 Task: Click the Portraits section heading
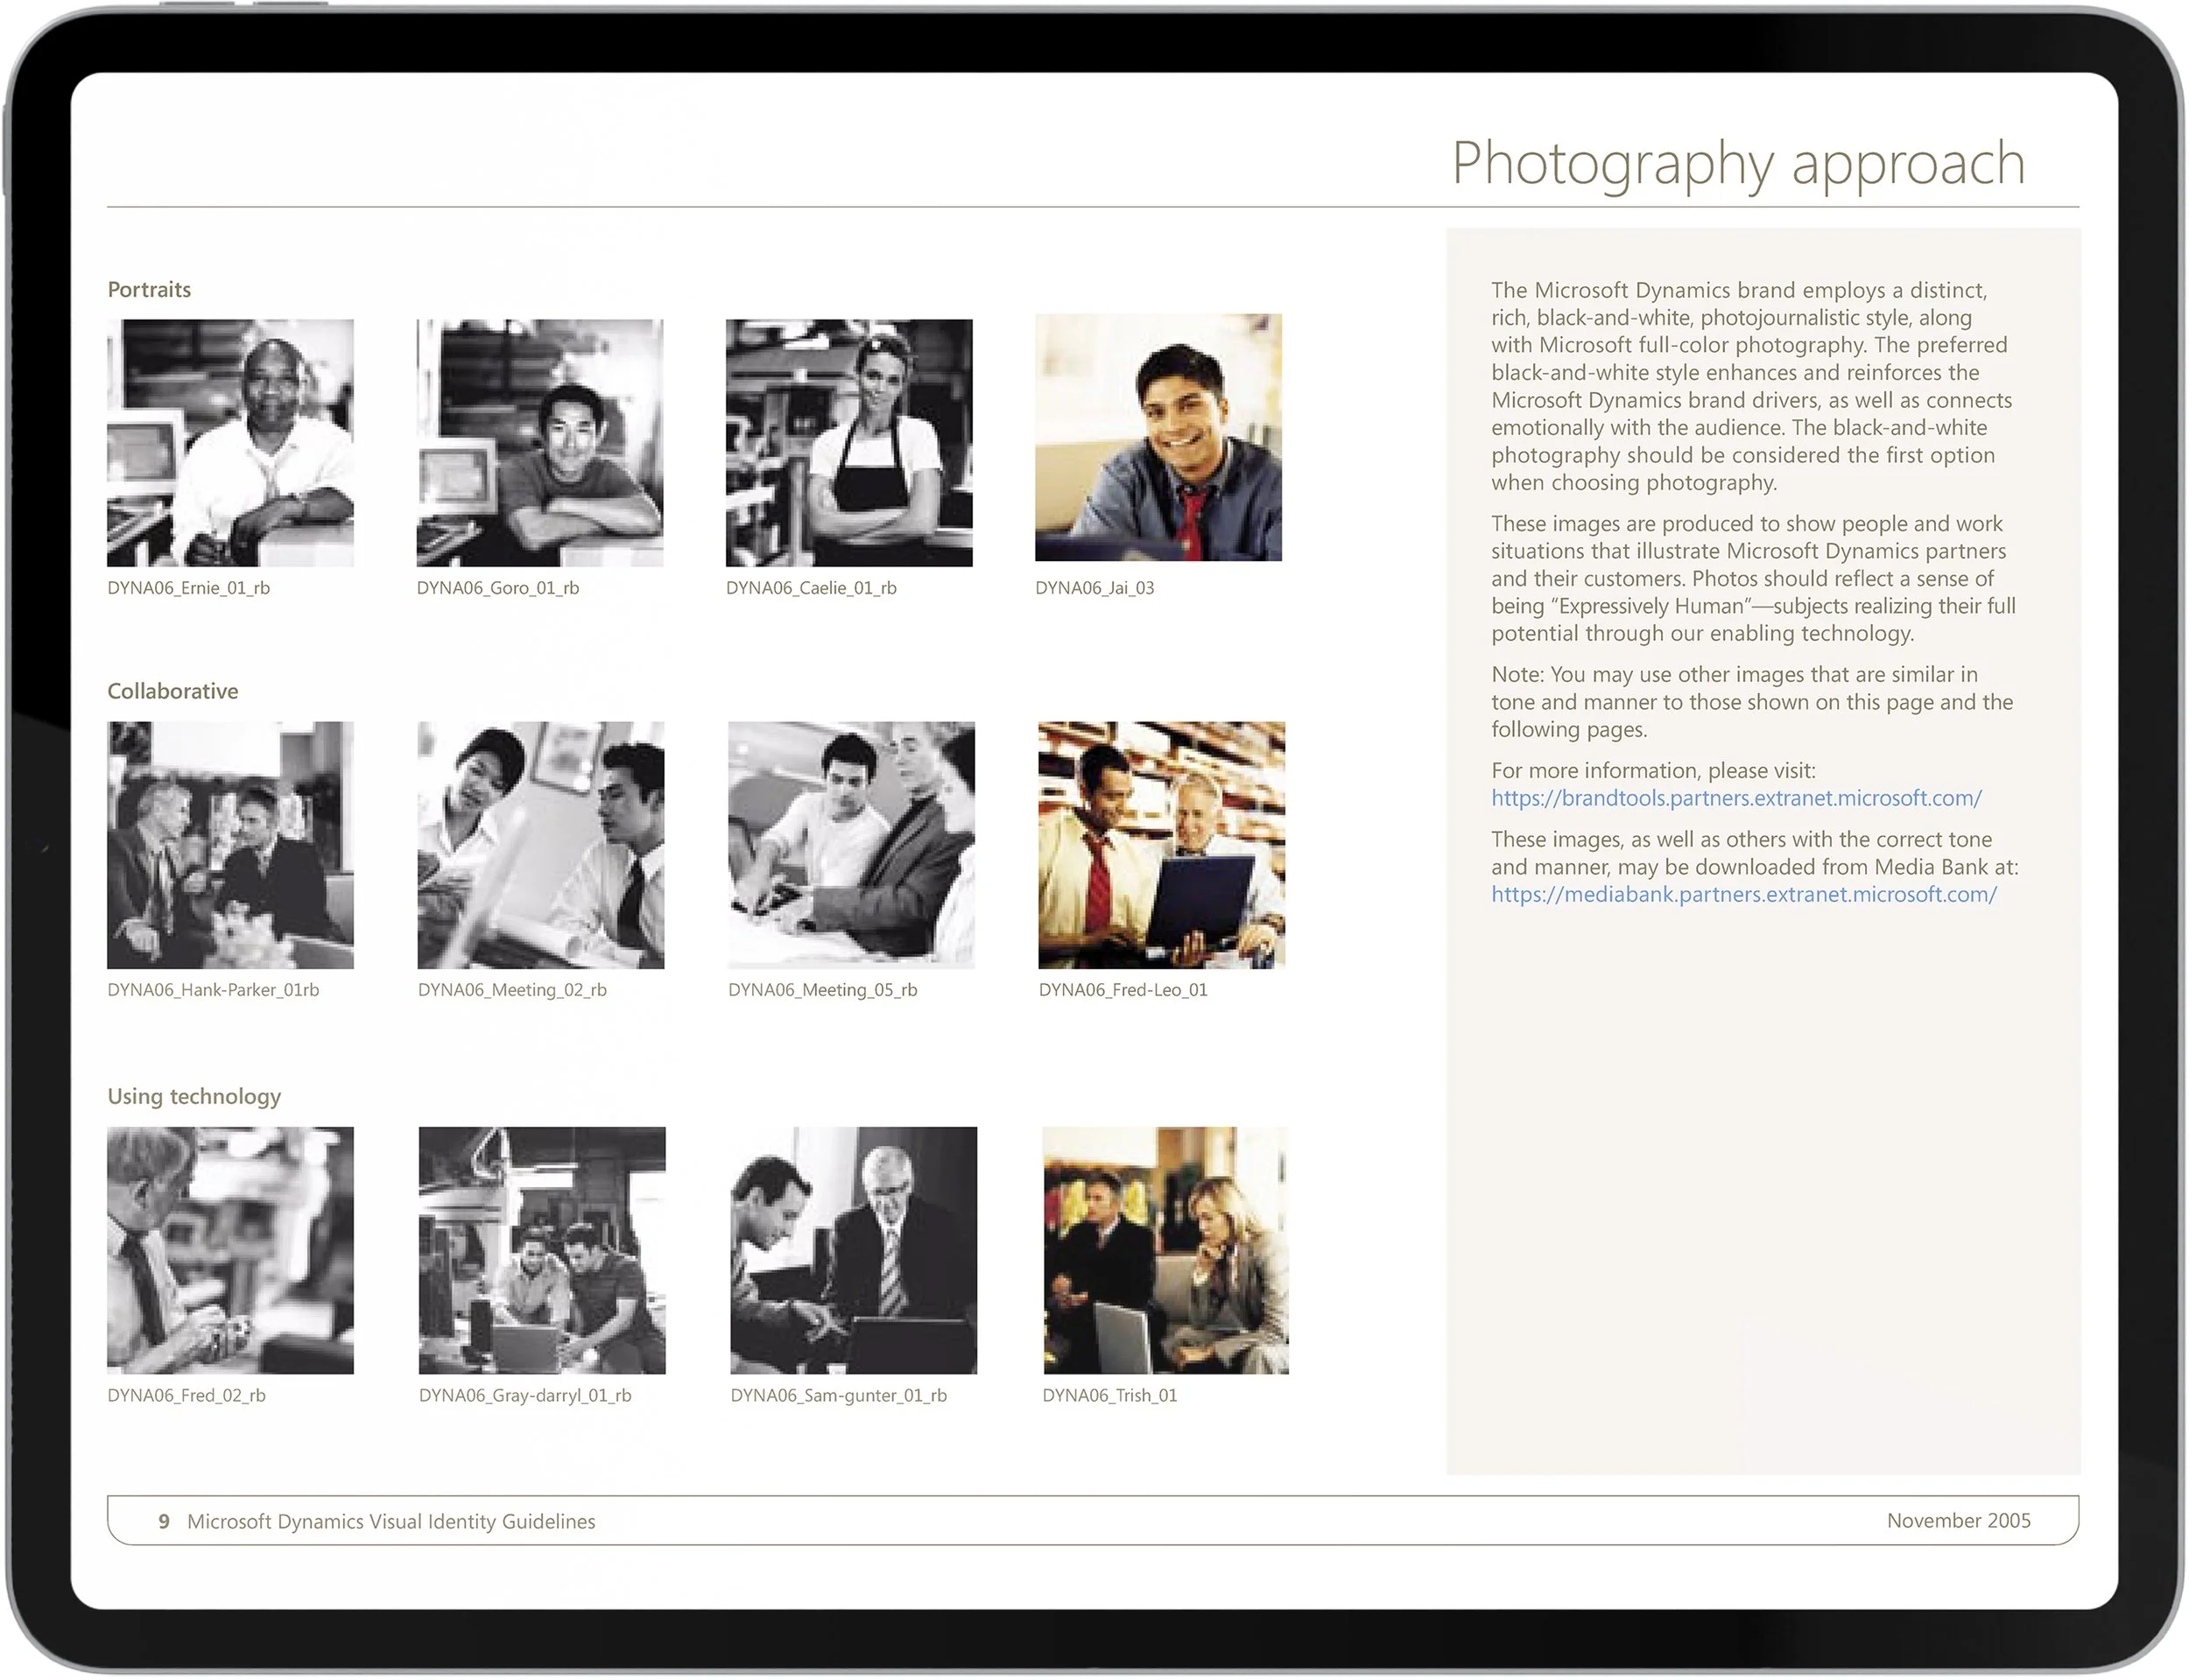(x=149, y=289)
